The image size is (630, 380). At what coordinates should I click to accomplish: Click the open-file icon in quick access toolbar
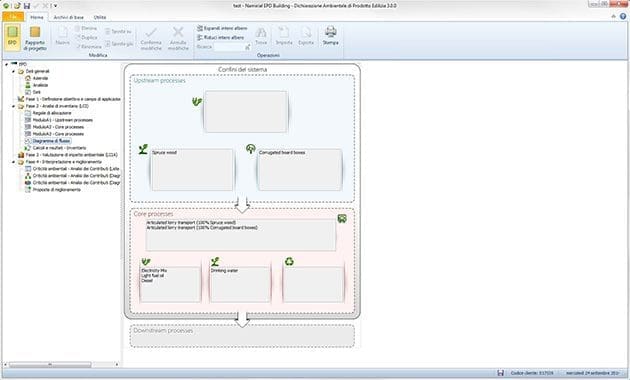[x=17, y=6]
